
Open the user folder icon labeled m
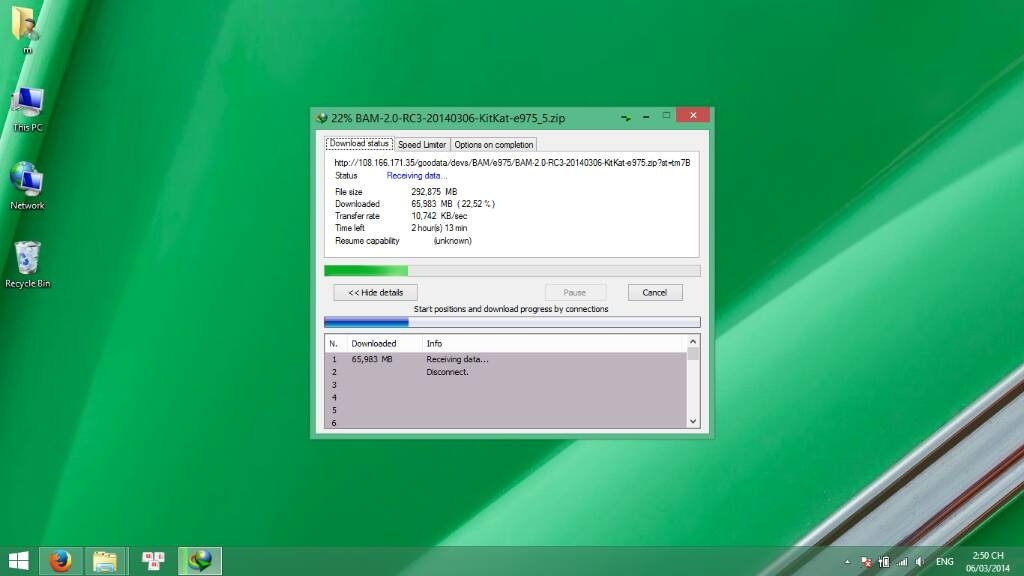[x=25, y=29]
